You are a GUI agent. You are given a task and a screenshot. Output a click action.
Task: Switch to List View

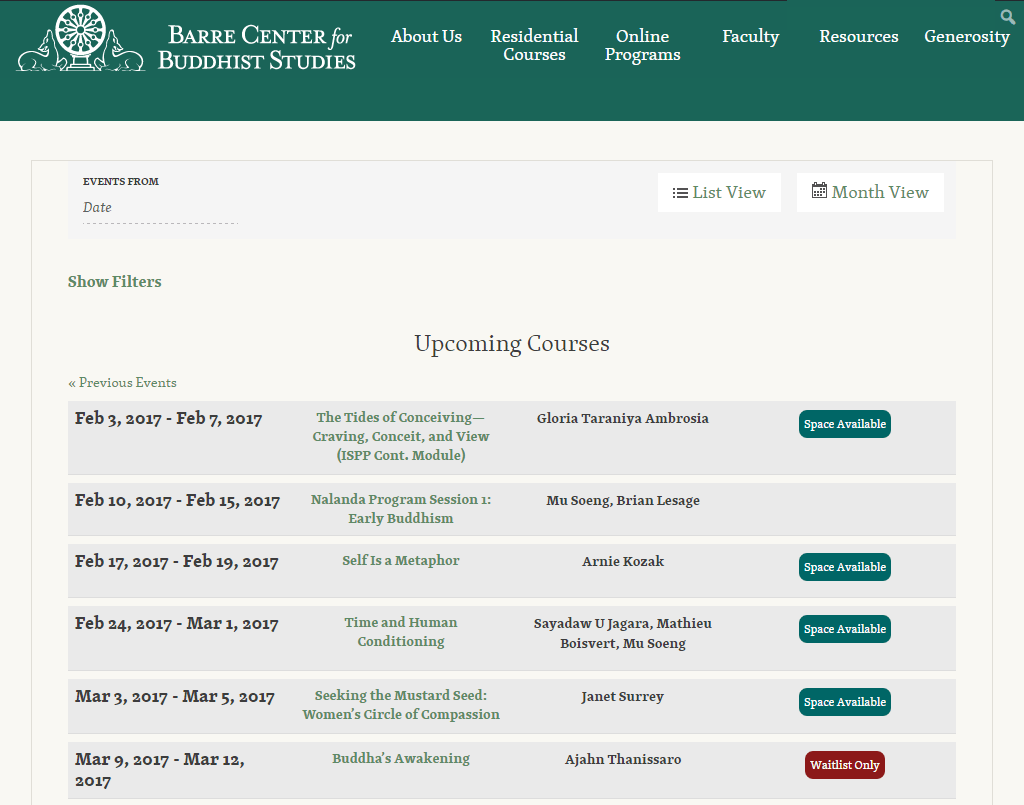click(x=719, y=193)
